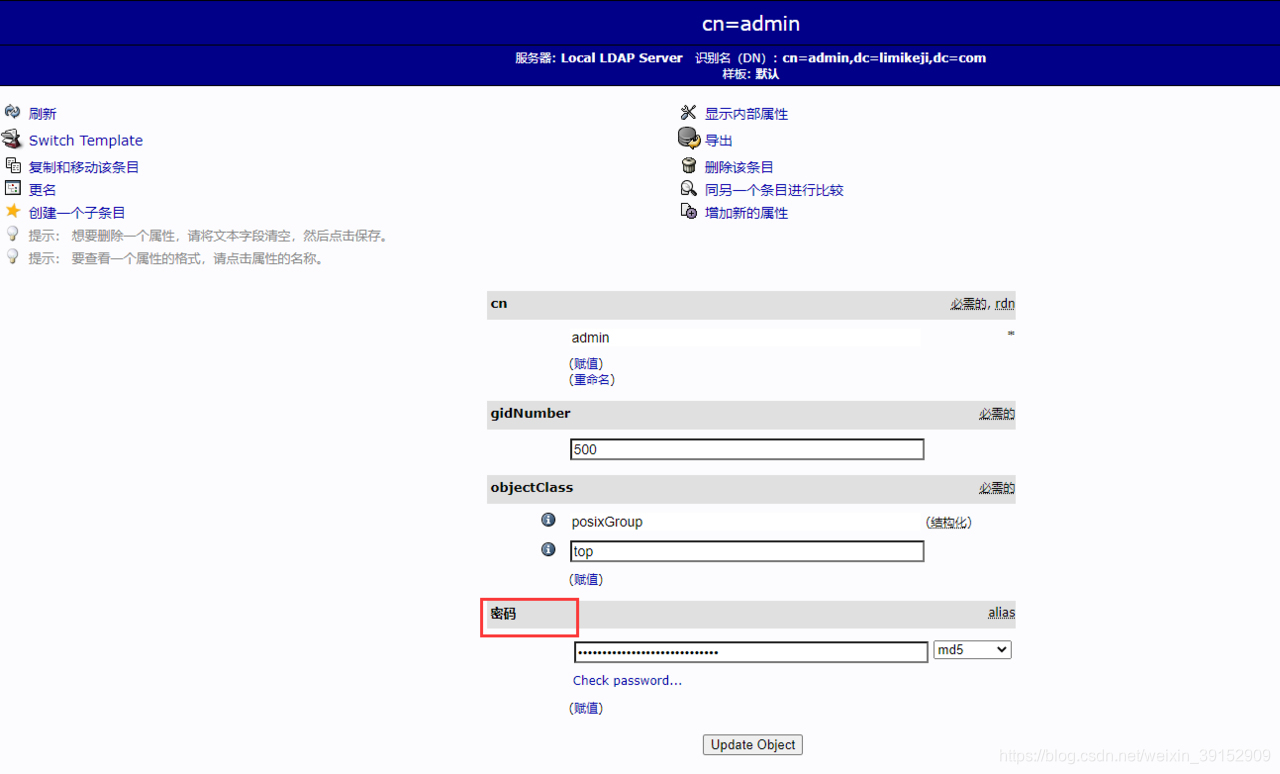Open the 删除该条目 link
Viewport: 1280px width, 774px height.
pos(739,167)
